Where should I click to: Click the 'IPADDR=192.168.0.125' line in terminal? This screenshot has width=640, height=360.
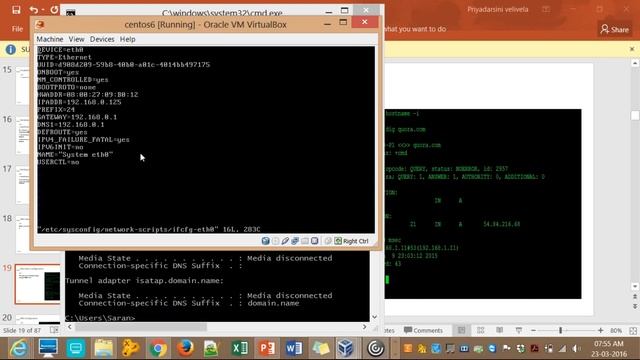(79, 102)
